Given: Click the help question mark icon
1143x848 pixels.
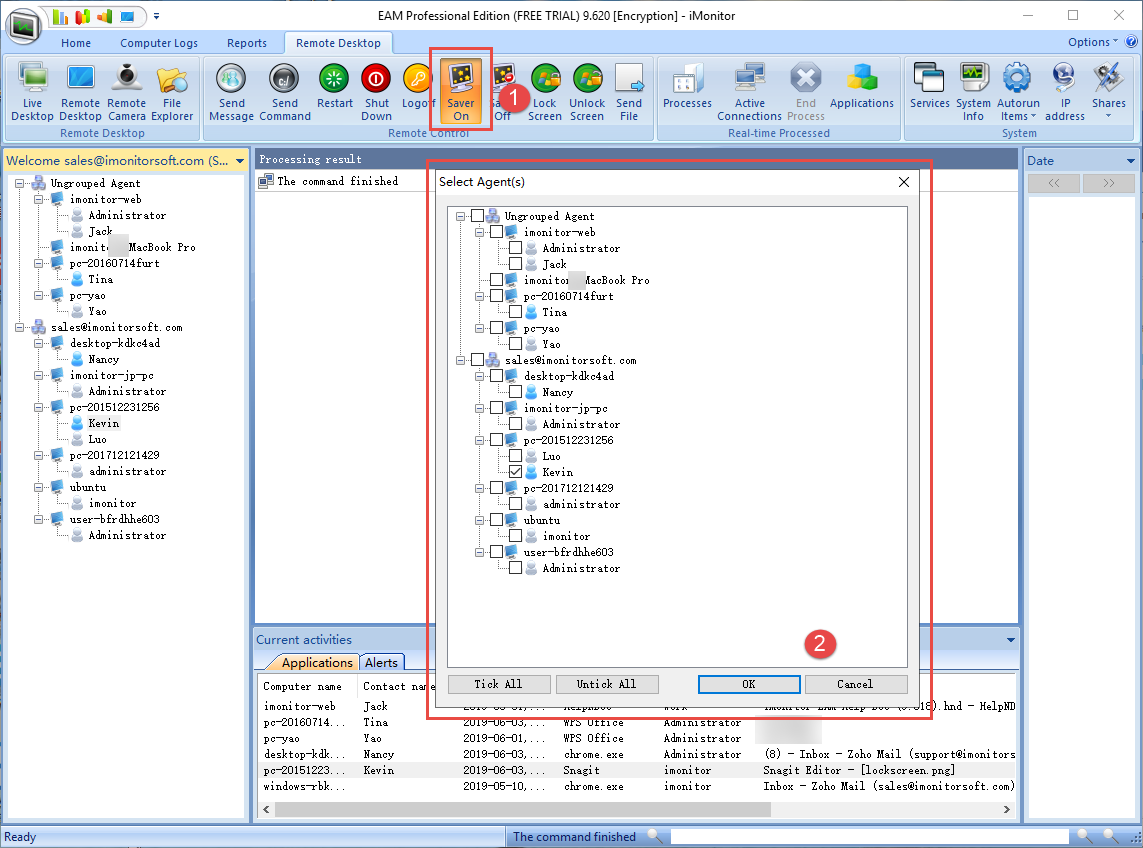Looking at the screenshot, I should tap(1131, 42).
